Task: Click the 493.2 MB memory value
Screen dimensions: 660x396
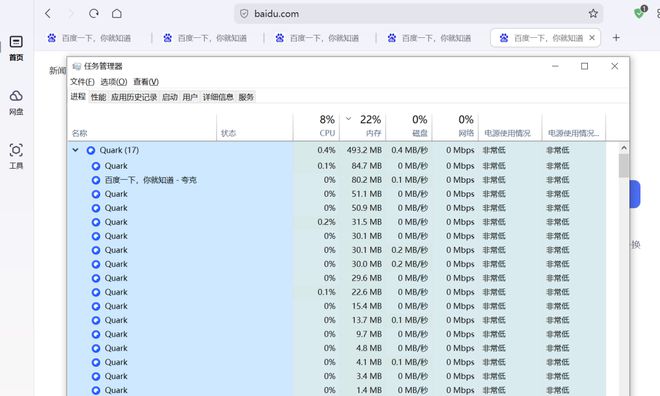Action: click(364, 150)
